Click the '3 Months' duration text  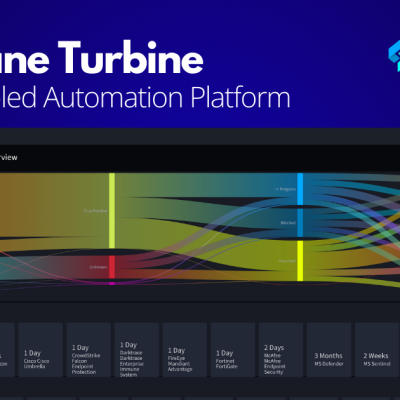coord(328,356)
